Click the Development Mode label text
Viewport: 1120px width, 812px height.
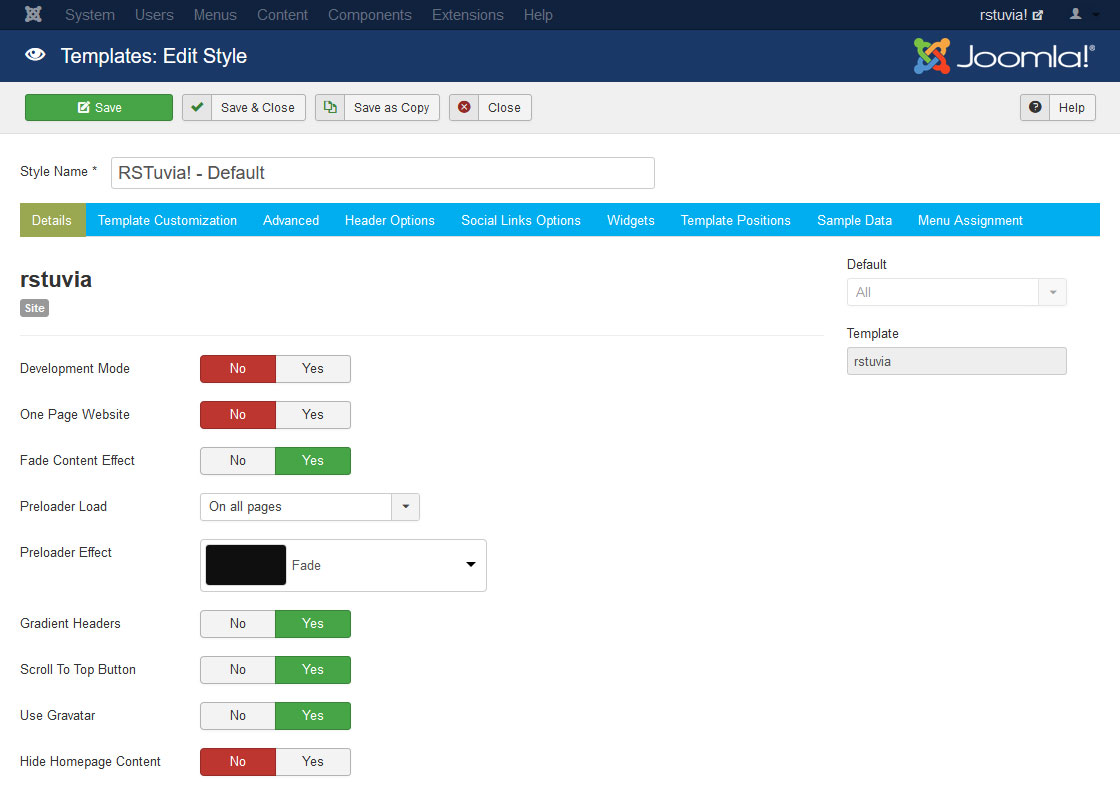pos(75,369)
